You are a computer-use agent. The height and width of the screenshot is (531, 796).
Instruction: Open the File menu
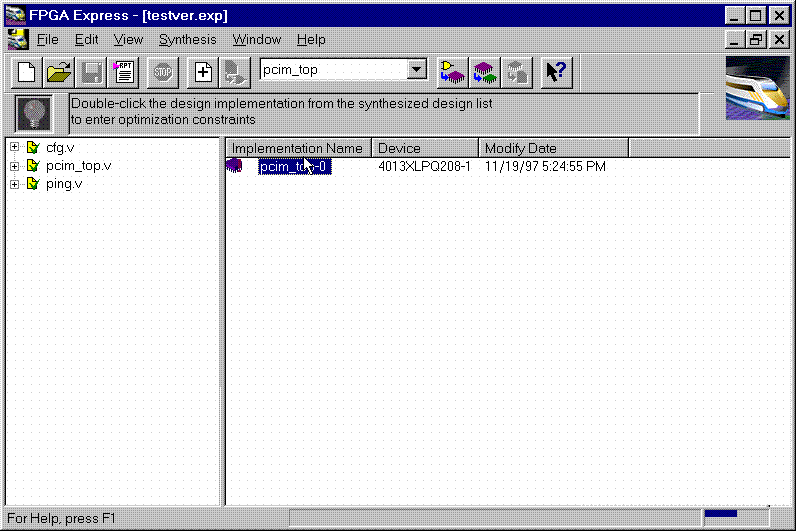[x=47, y=40]
